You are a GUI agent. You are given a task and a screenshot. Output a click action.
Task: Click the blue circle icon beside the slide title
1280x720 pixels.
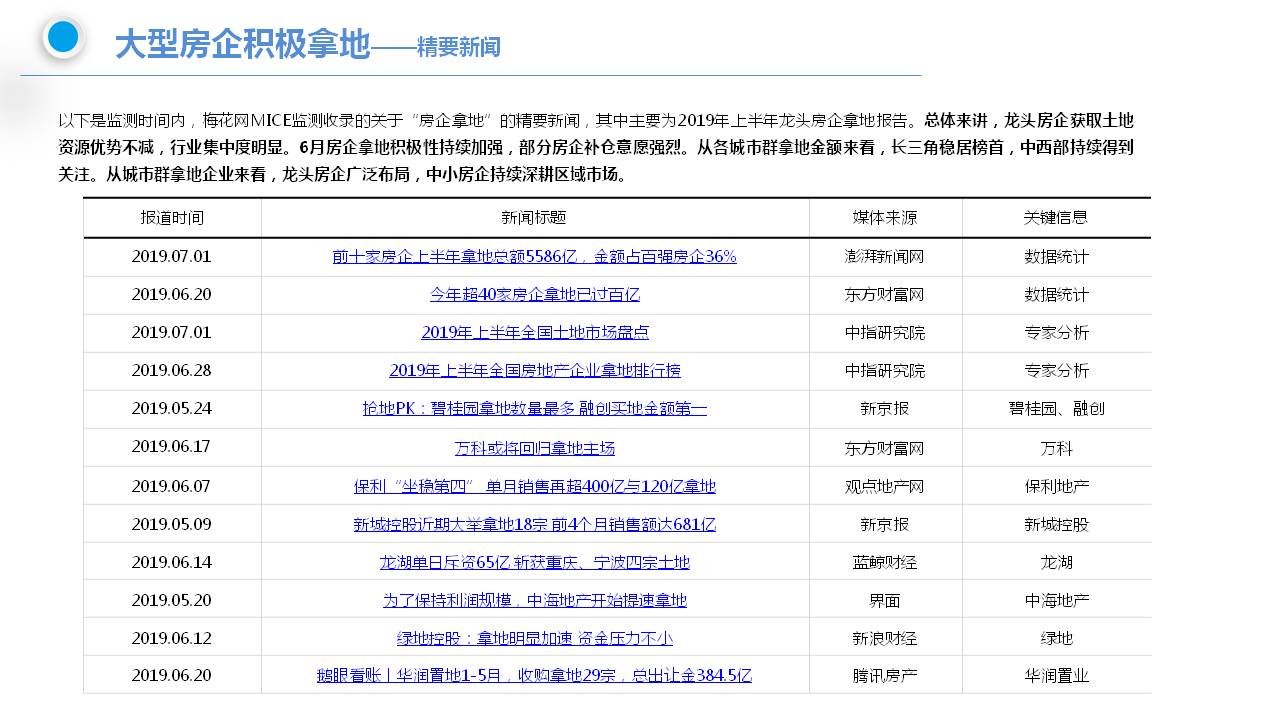coord(63,38)
